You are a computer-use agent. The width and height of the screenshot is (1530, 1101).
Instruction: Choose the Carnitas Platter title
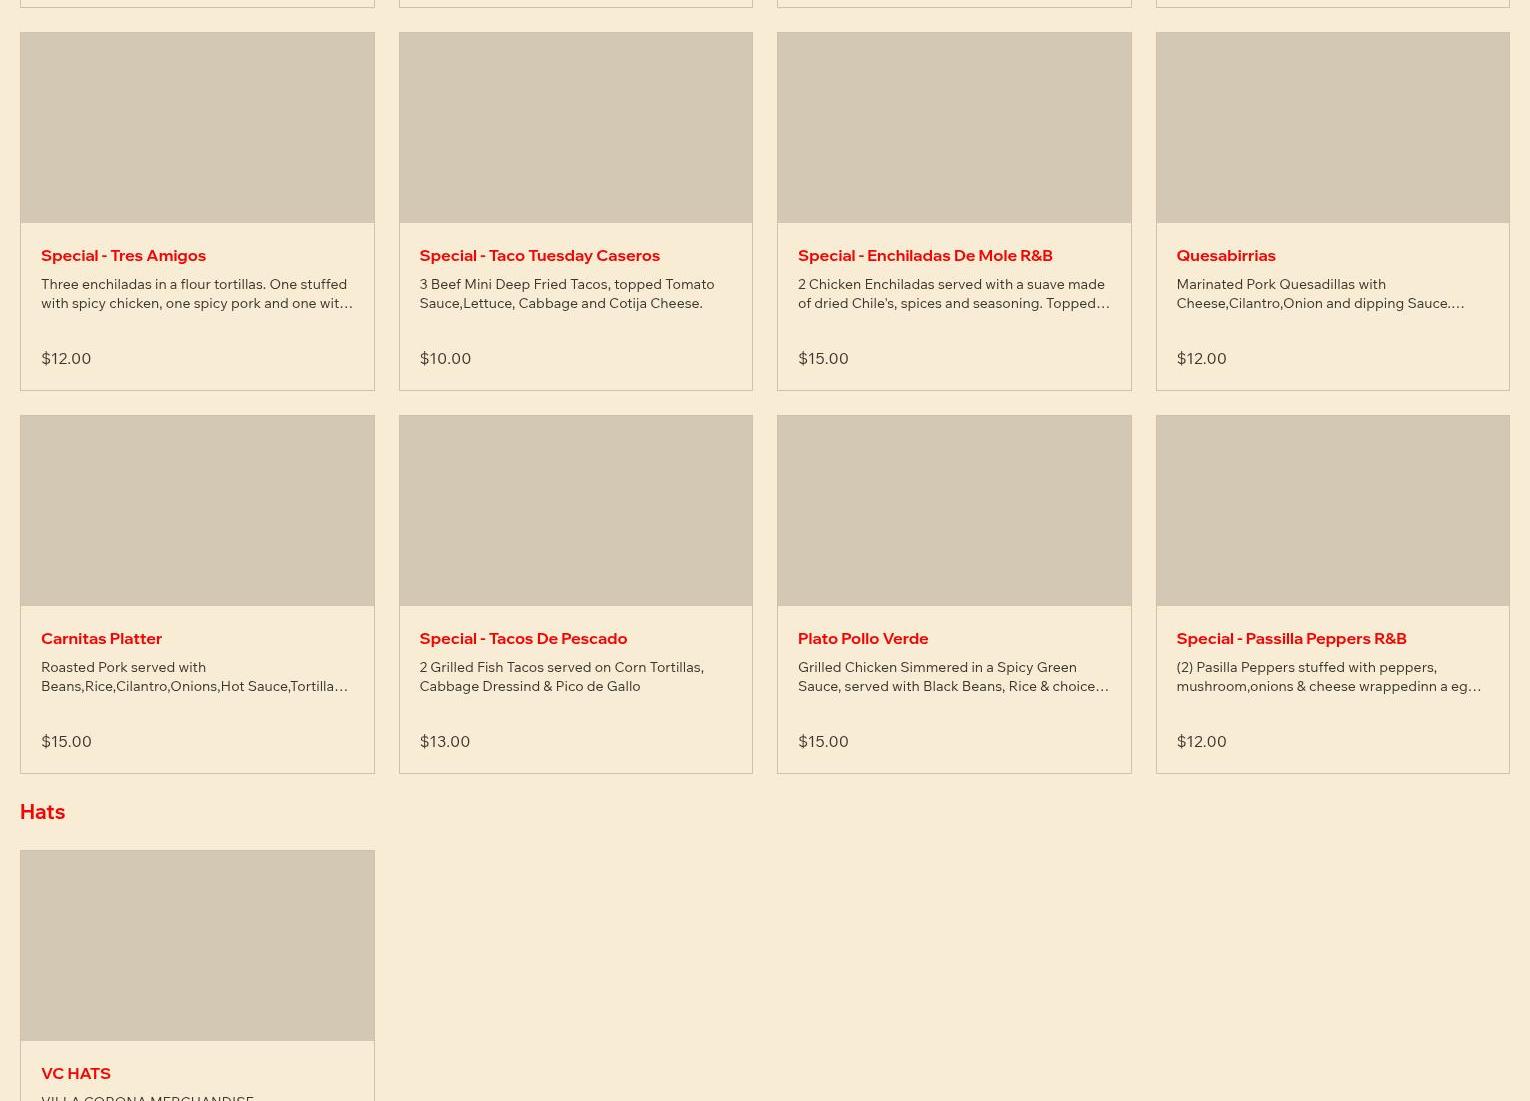coord(101,638)
